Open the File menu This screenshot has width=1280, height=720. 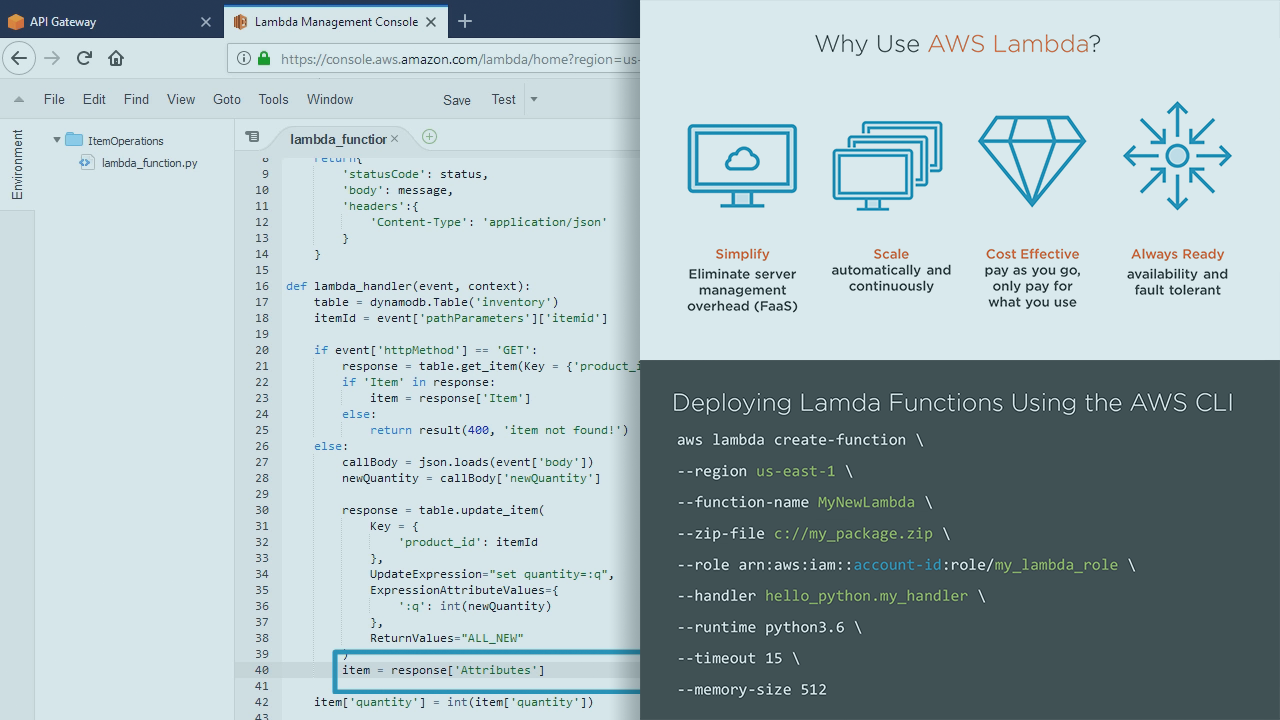54,100
